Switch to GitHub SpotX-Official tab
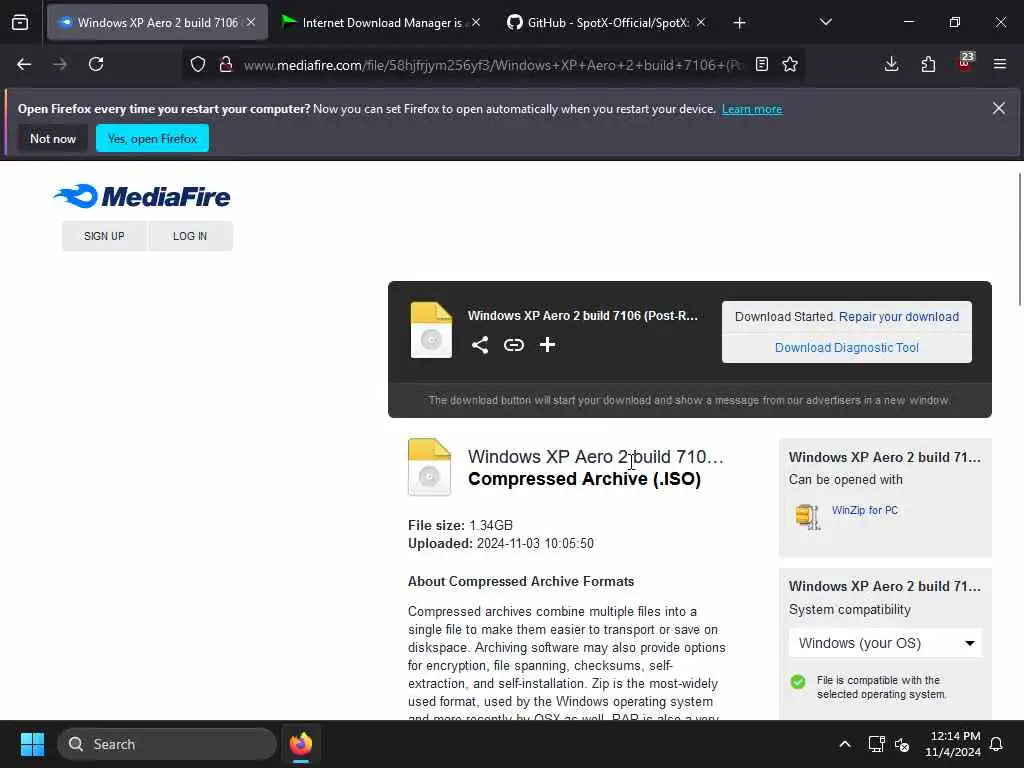The height and width of the screenshot is (768, 1024). point(608,22)
